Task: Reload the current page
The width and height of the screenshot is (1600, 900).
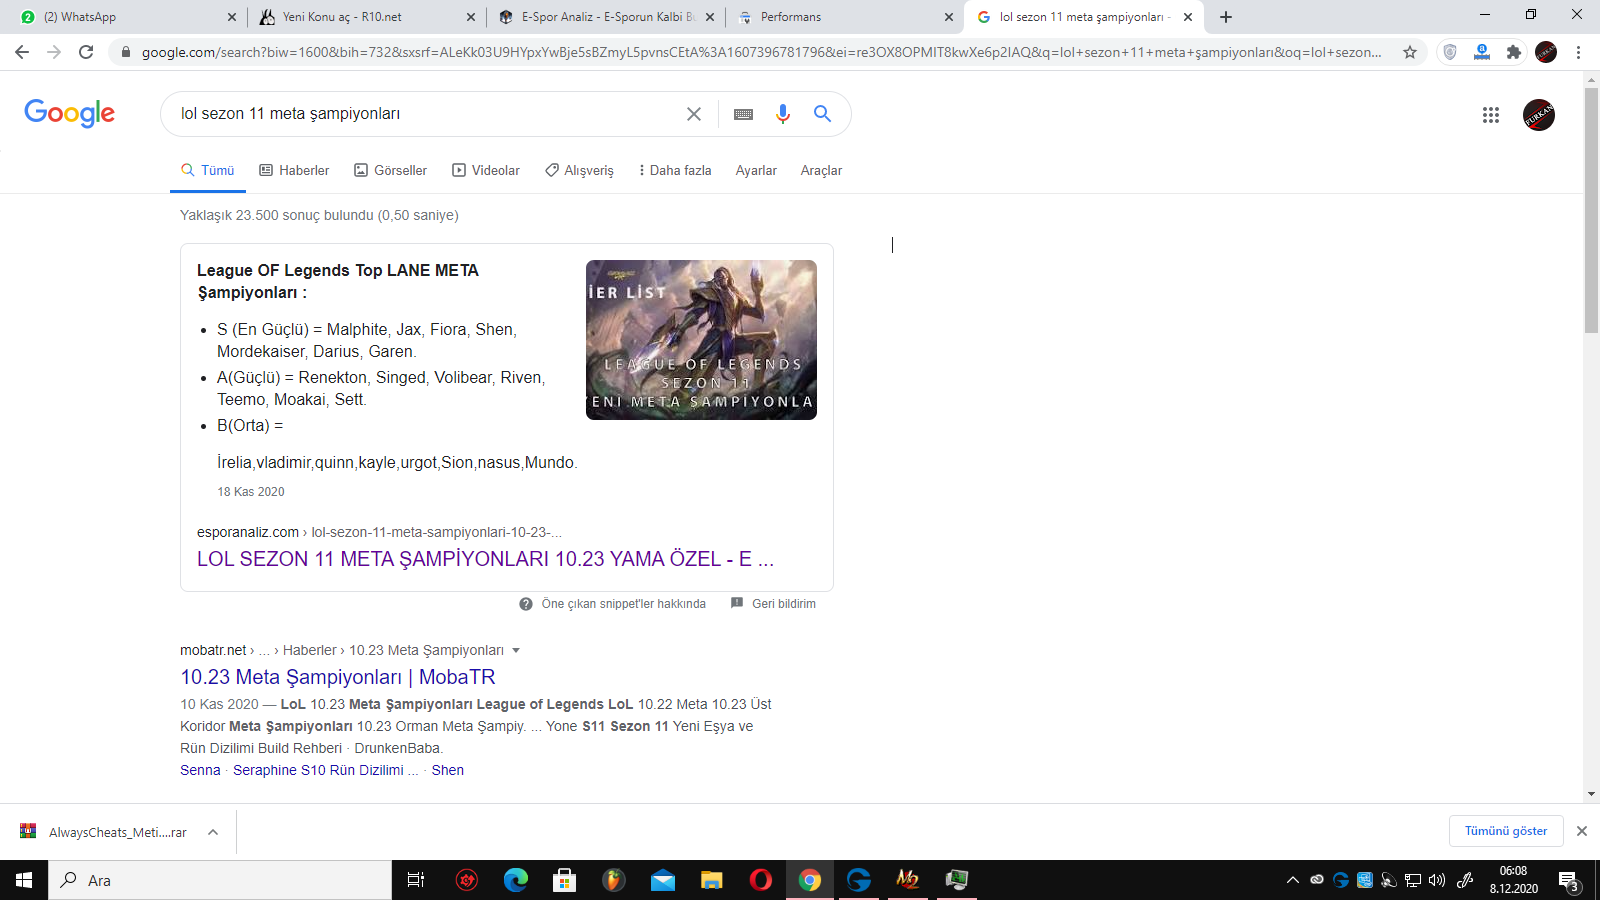Action: click(86, 52)
